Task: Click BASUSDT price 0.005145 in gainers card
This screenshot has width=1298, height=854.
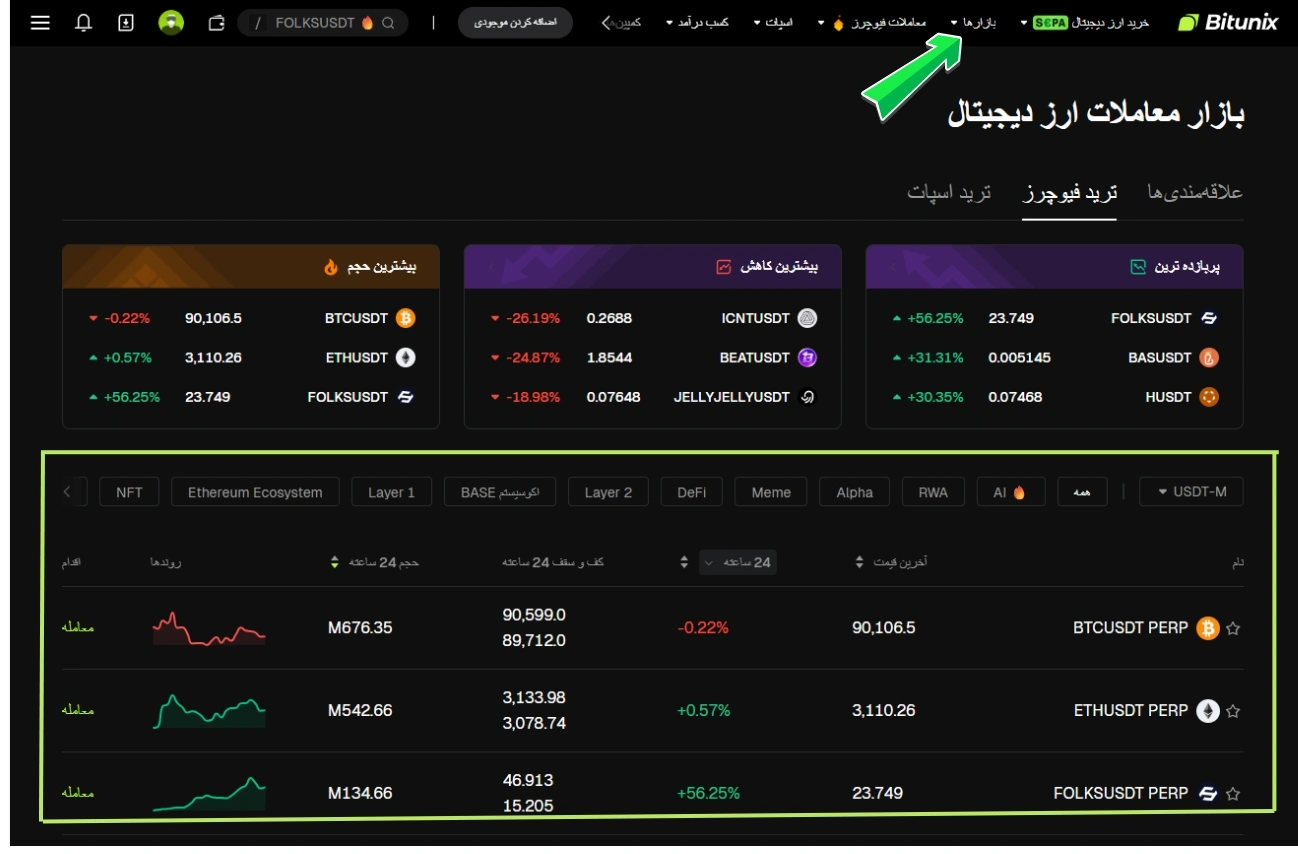Action: [1019, 357]
